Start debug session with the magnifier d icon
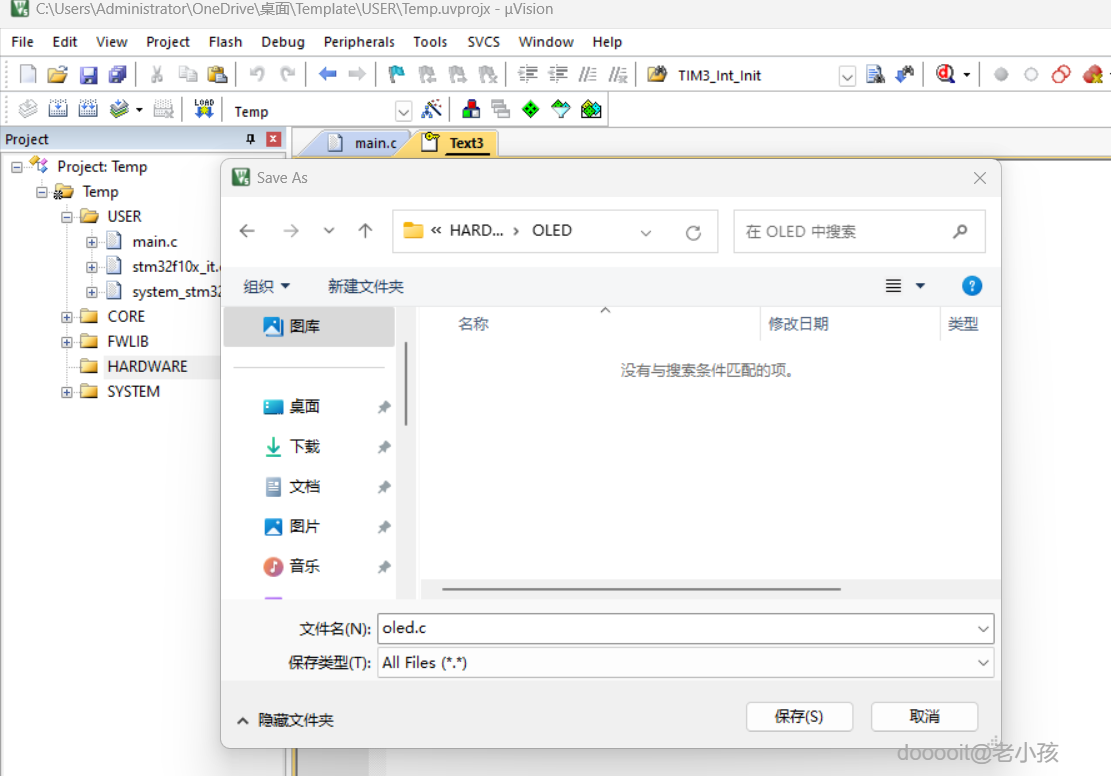 click(x=945, y=74)
